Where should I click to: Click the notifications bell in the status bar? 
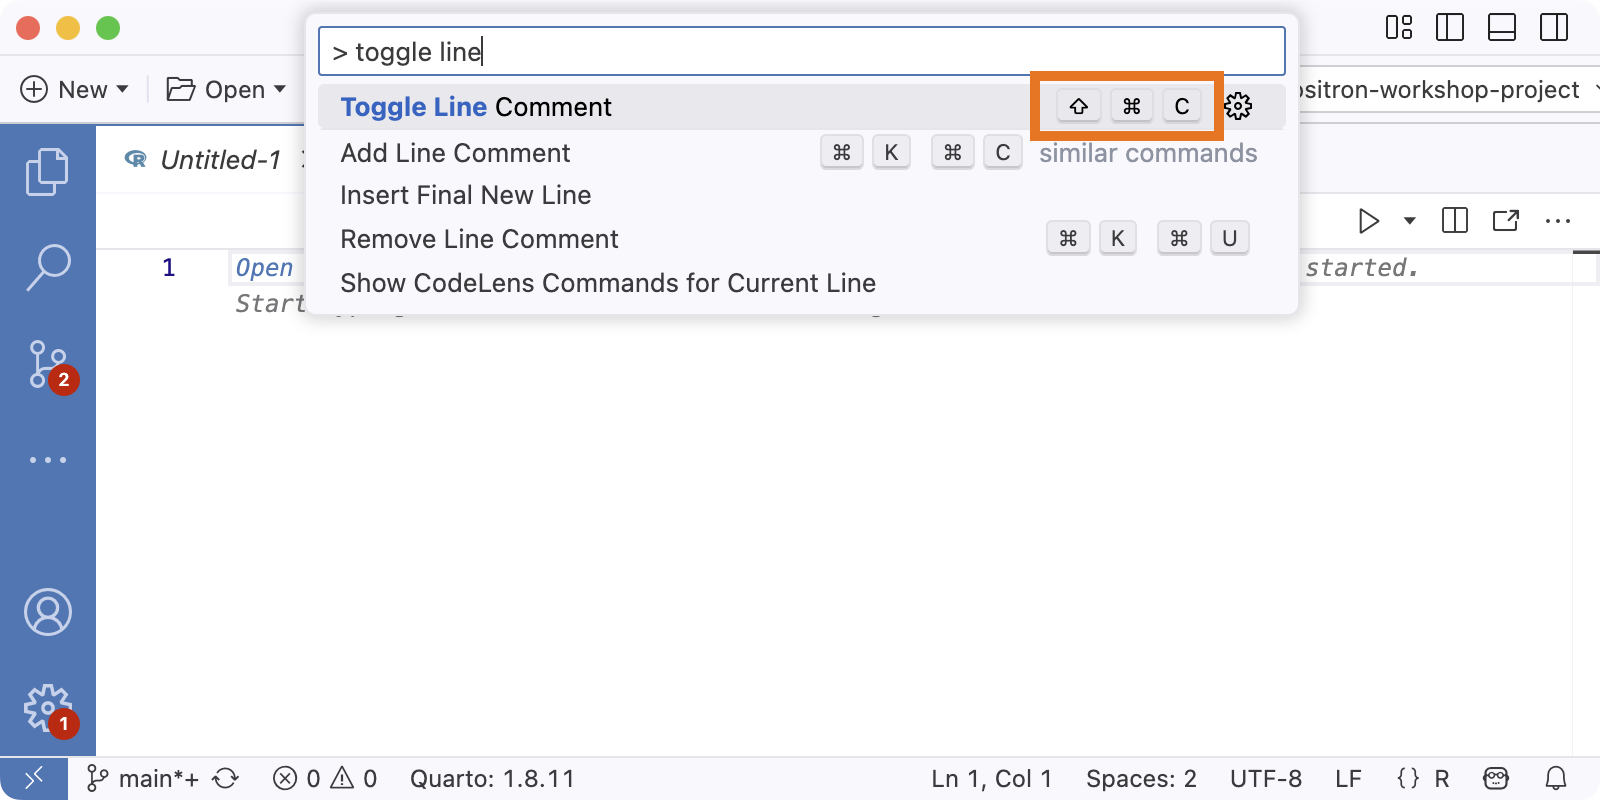coord(1556,778)
